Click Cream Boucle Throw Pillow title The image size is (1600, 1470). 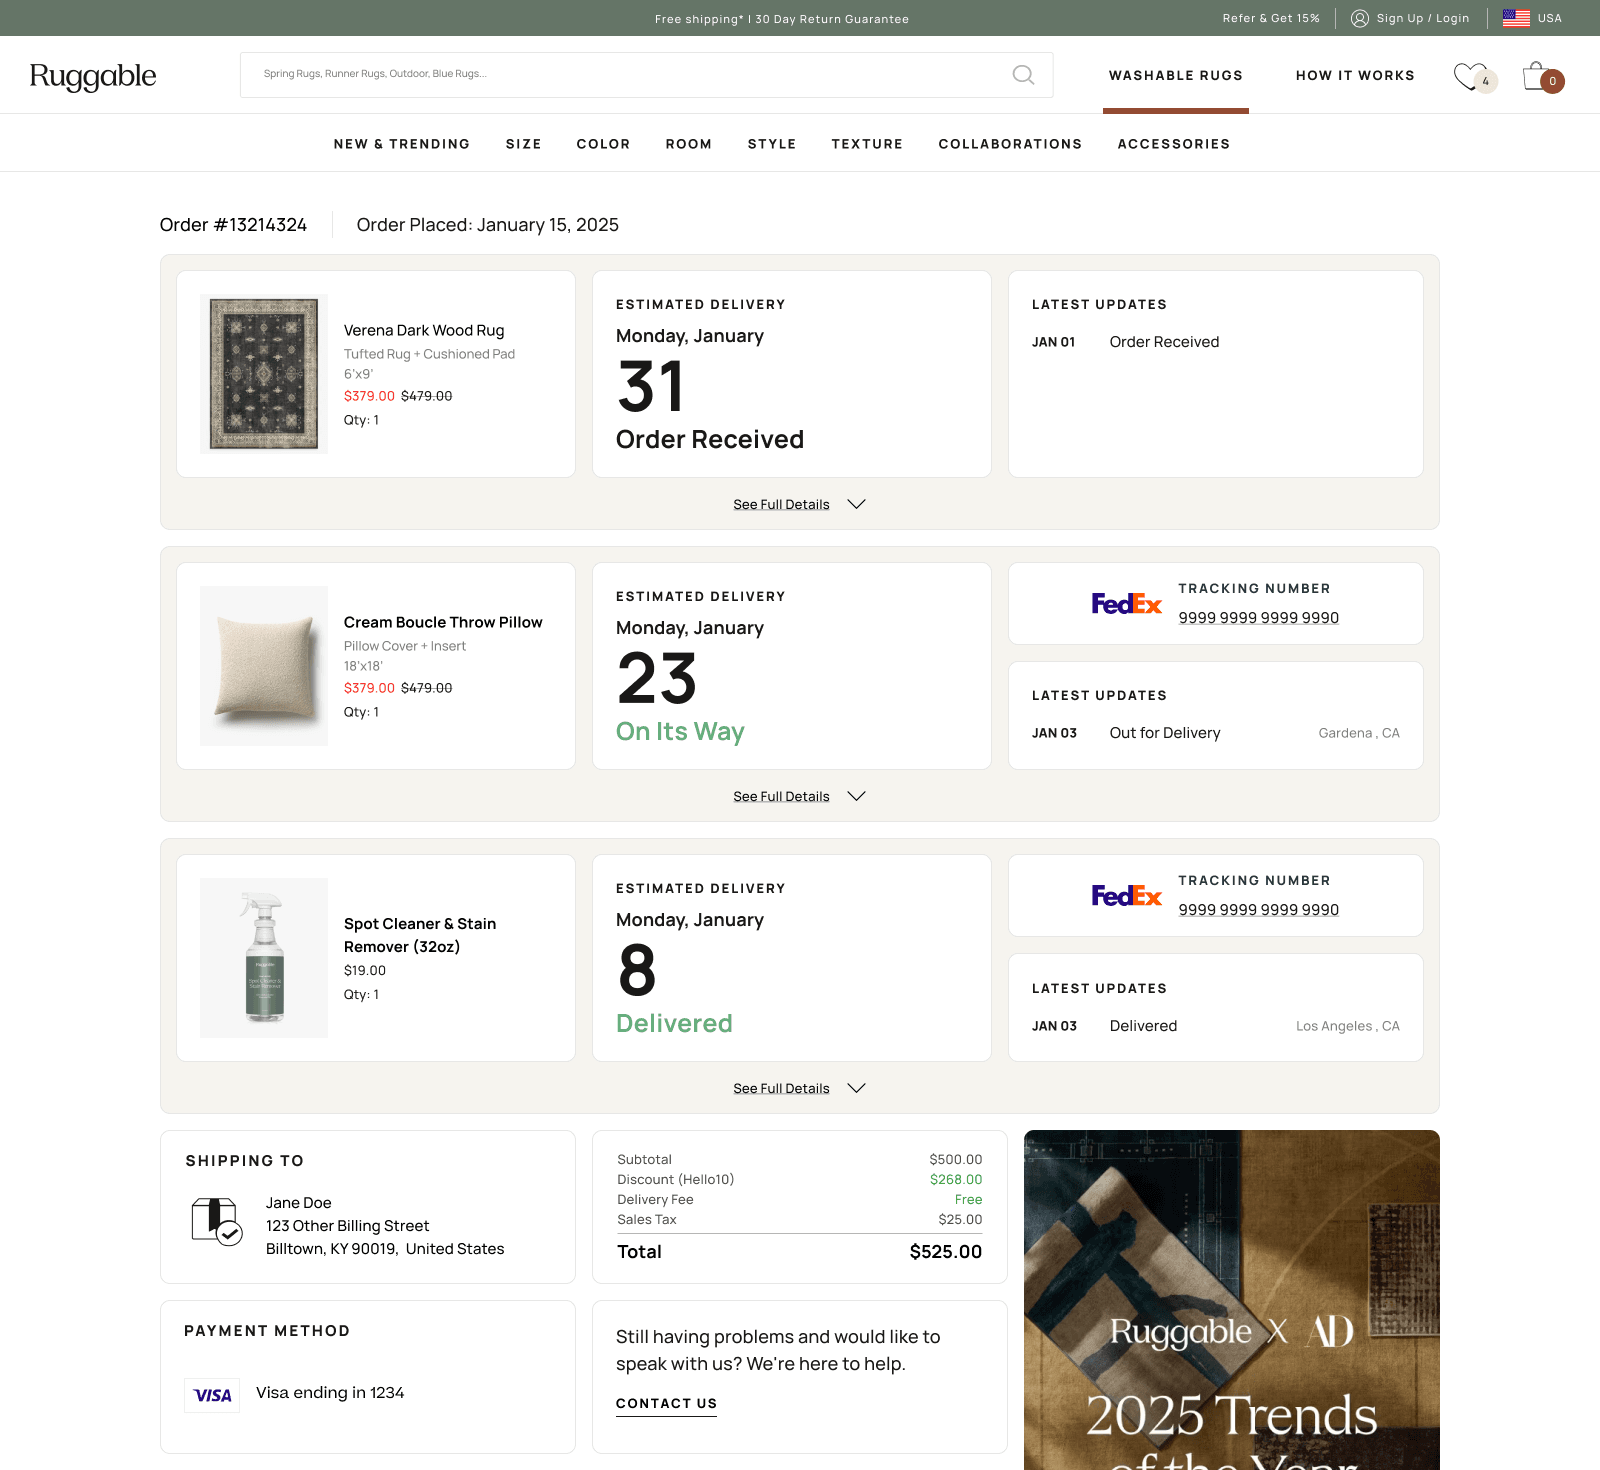(443, 622)
